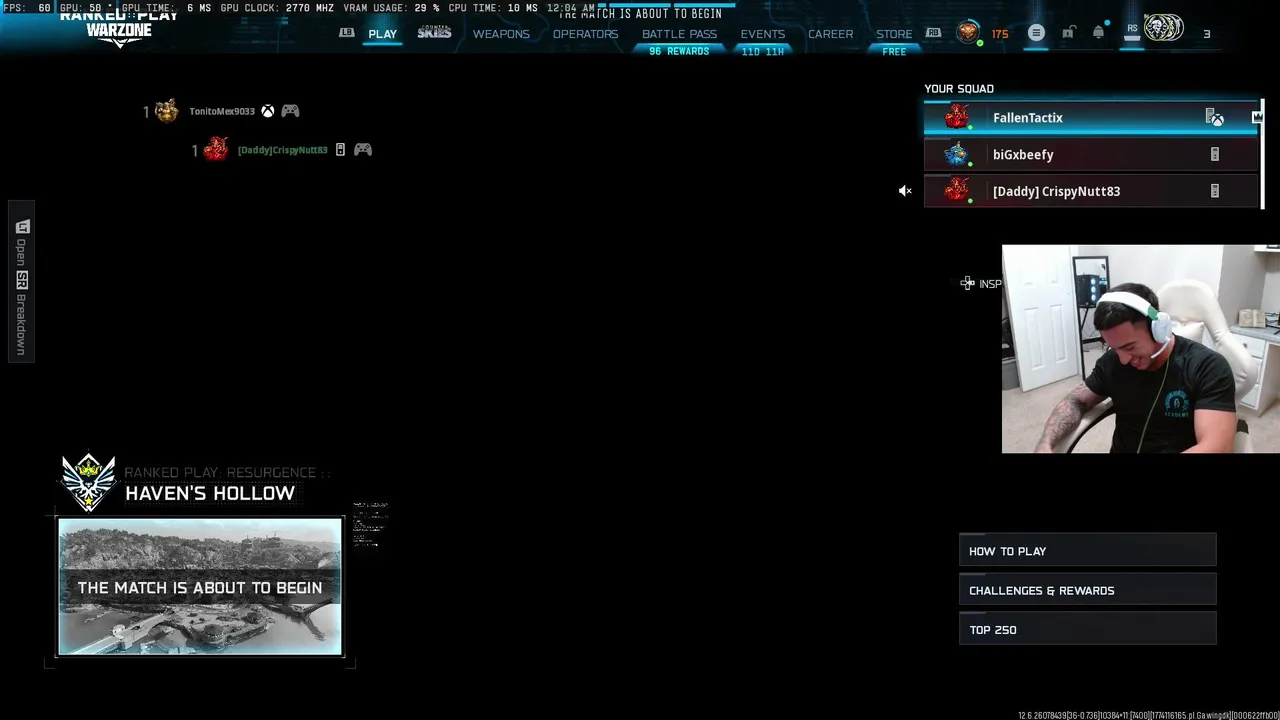Click the YOUR SQUAD heading
1280x720 pixels.
959,89
